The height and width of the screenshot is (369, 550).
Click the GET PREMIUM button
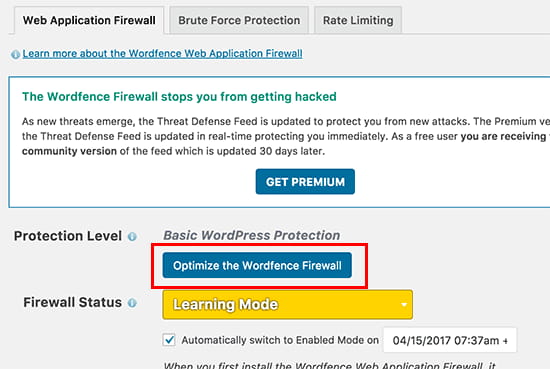tap(305, 182)
